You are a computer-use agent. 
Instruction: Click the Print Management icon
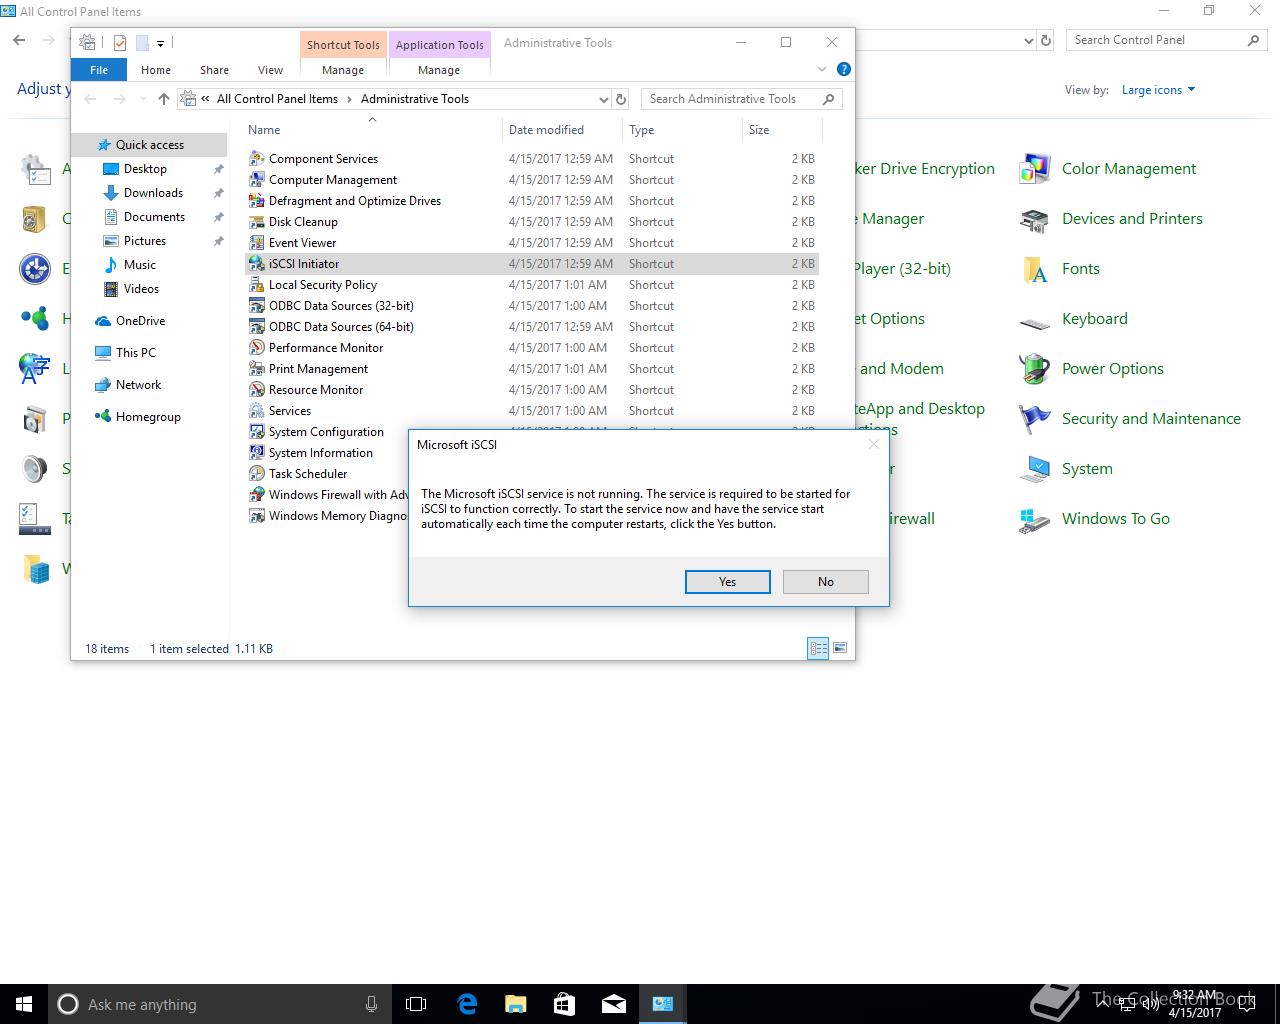click(257, 369)
